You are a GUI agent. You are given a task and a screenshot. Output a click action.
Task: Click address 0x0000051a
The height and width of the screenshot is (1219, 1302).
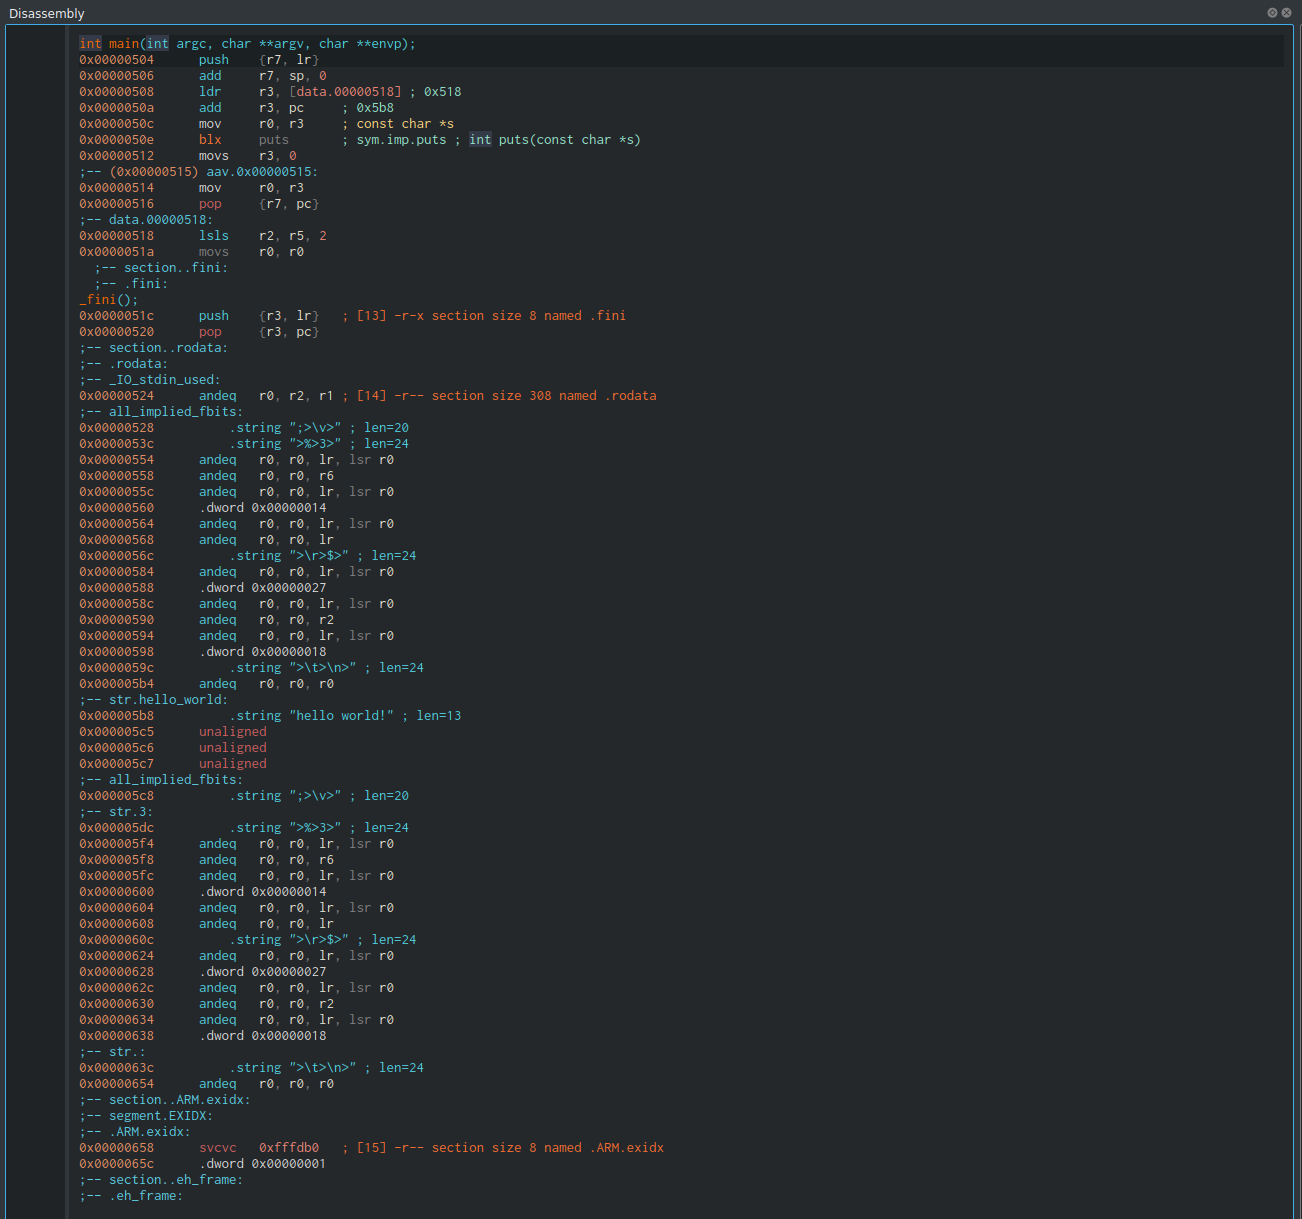pyautogui.click(x=117, y=252)
